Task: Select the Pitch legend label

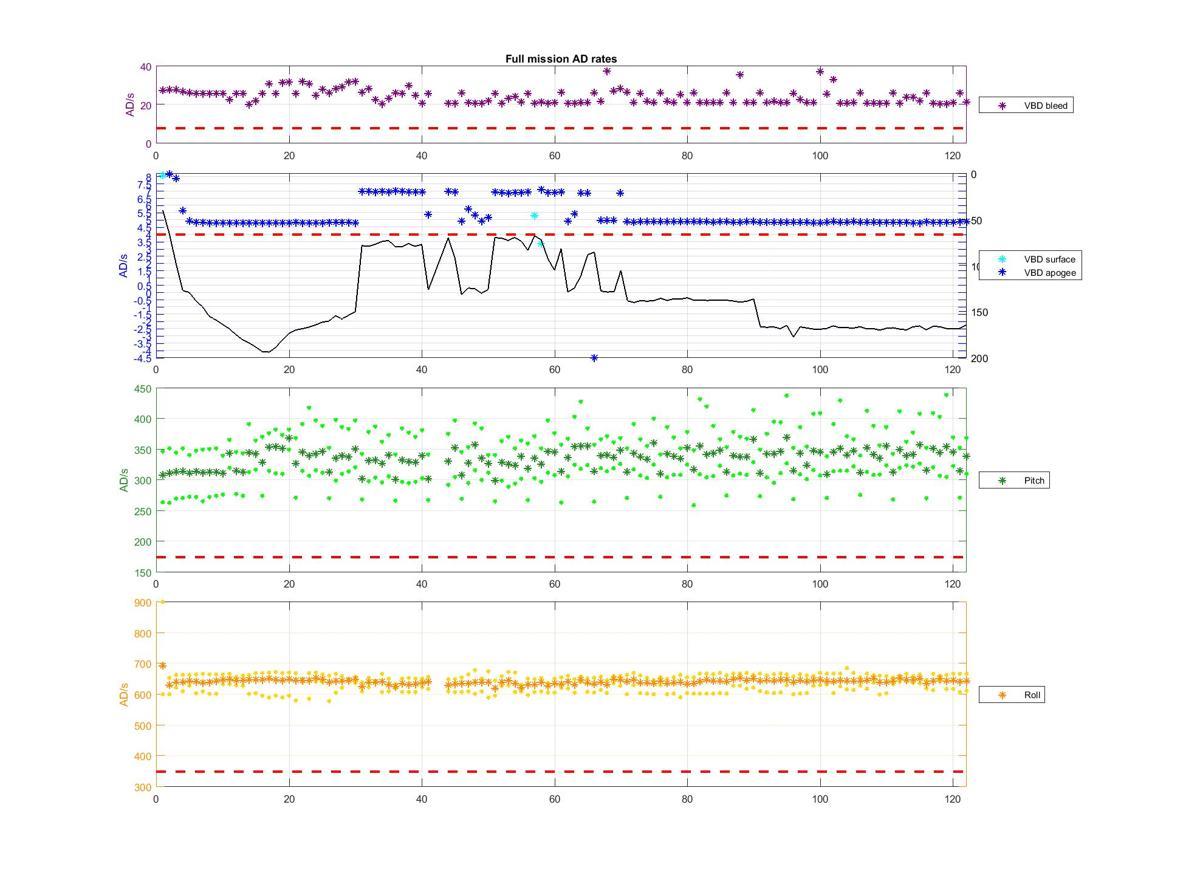Action: coord(1034,481)
